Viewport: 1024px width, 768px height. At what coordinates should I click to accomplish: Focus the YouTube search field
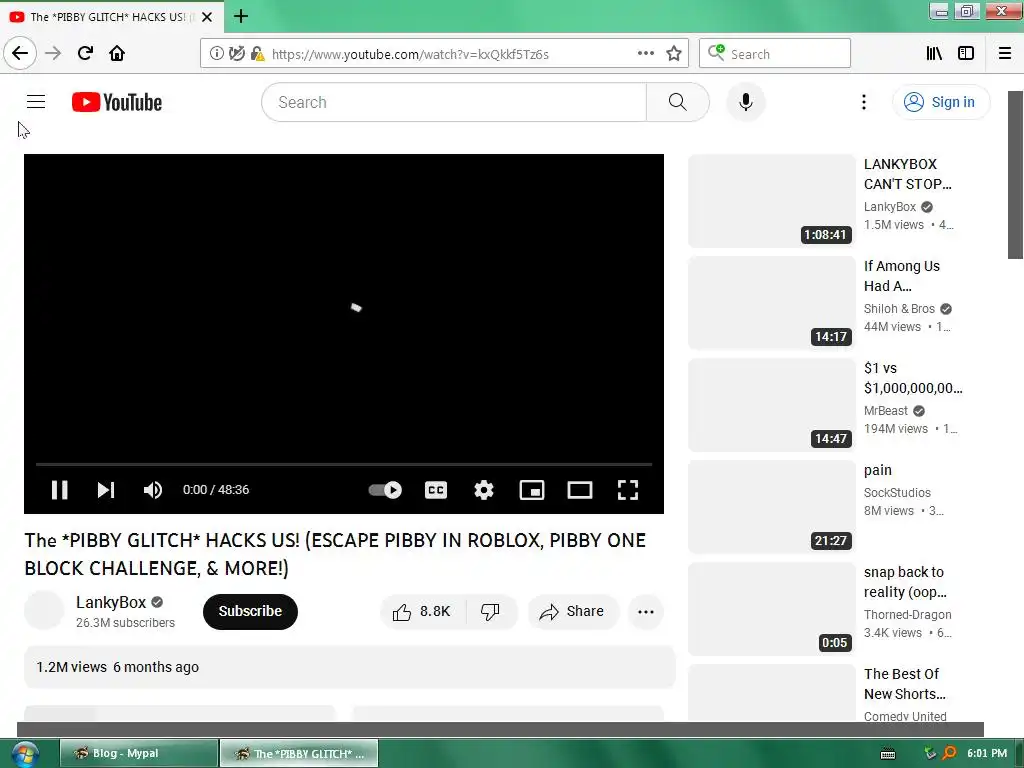[x=454, y=102]
